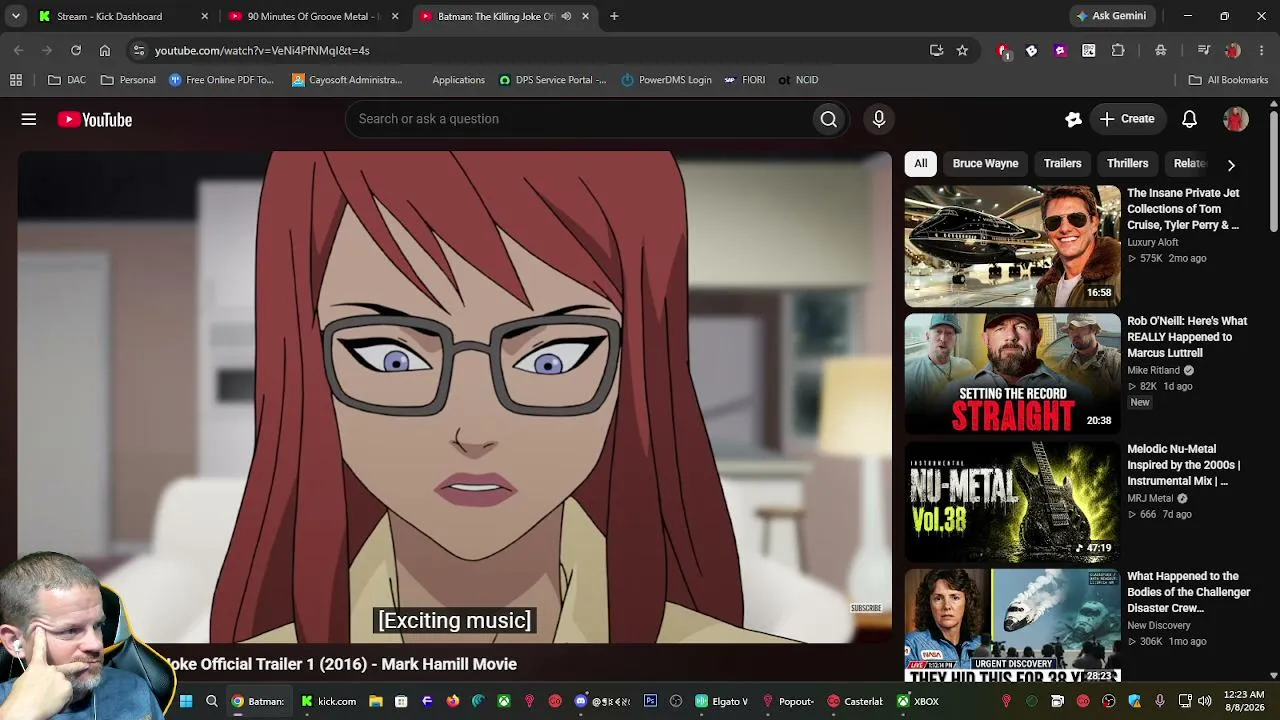The height and width of the screenshot is (720, 1280).
Task: Navigate back in the browser
Action: click(x=19, y=50)
